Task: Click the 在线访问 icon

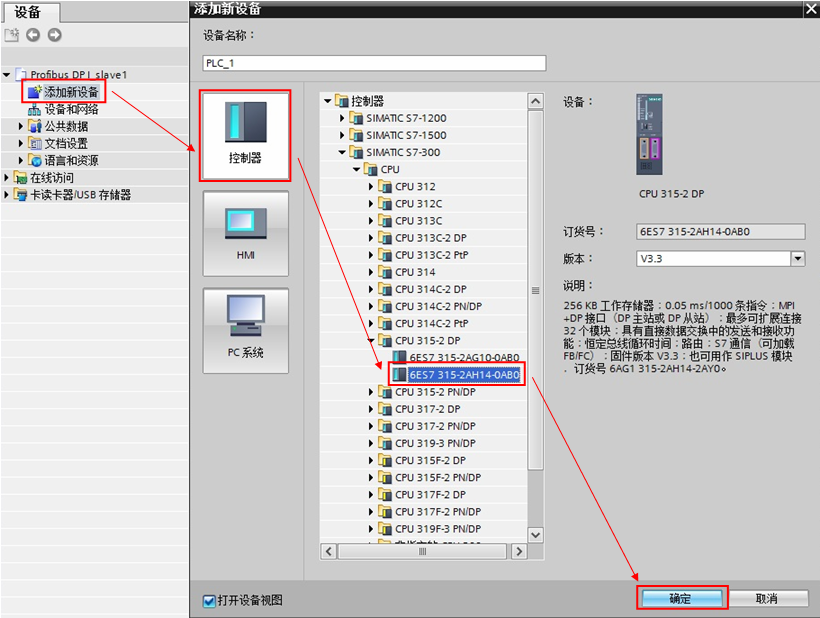Action: click(x=20, y=178)
